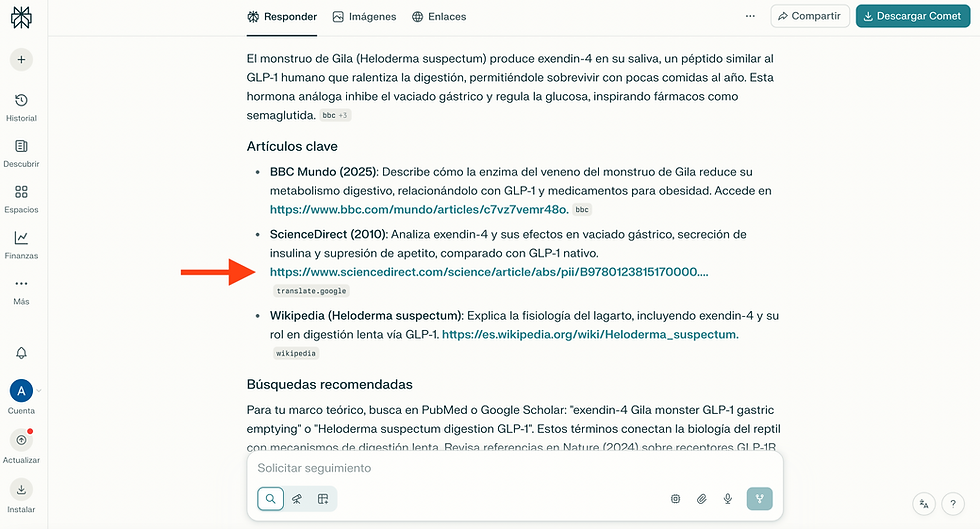
Task: Click the wikipedia citation chip
Action: [x=296, y=353]
